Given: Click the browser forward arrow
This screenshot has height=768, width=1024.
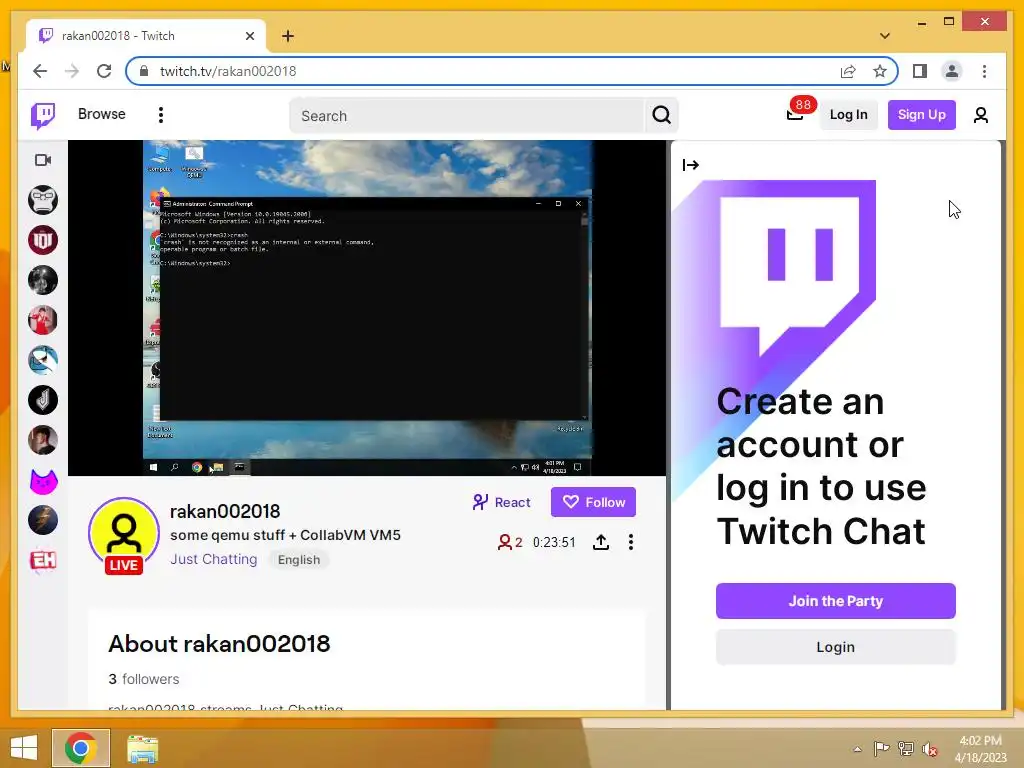Looking at the screenshot, I should pyautogui.click(x=72, y=71).
